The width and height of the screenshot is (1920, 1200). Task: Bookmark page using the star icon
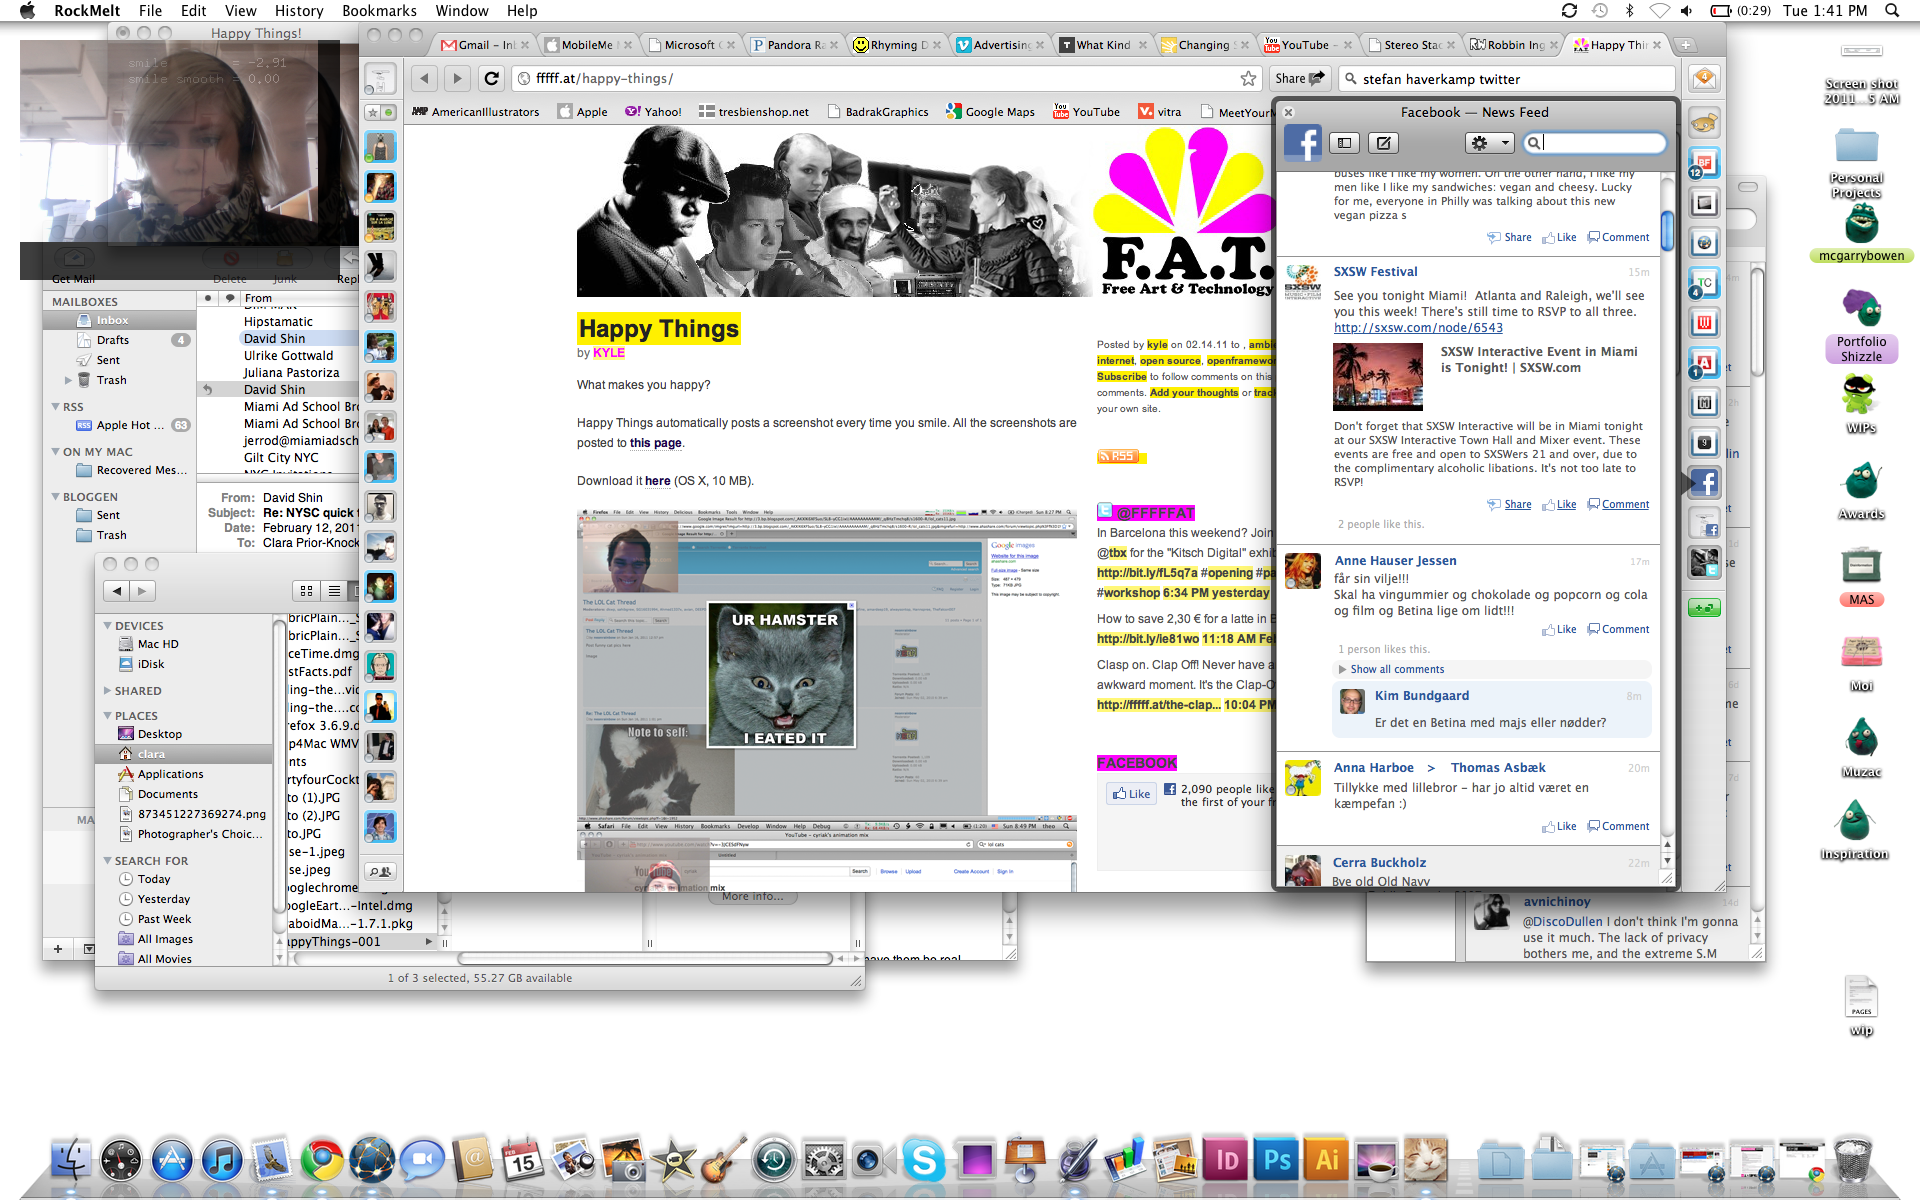1248,78
